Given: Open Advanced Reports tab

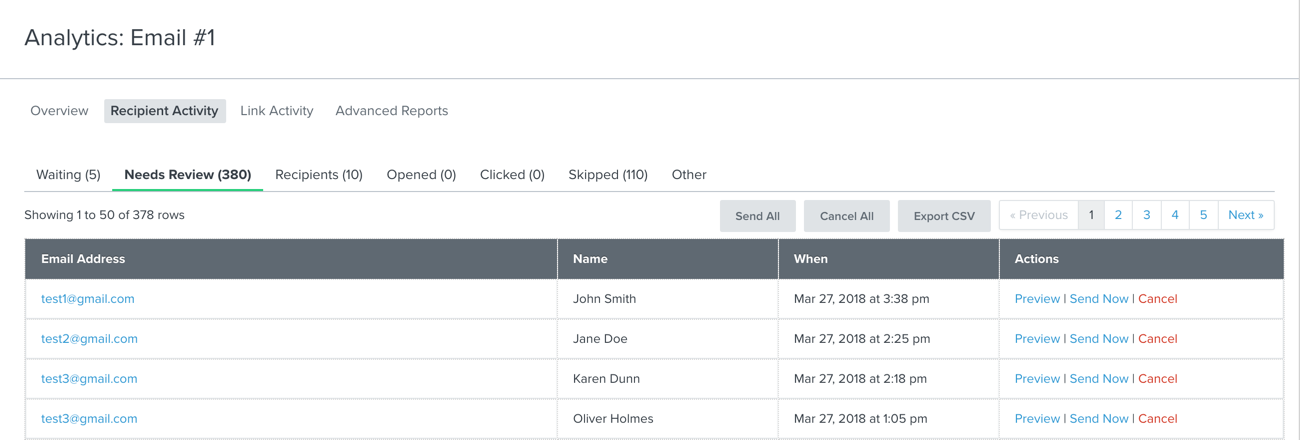Looking at the screenshot, I should pyautogui.click(x=392, y=111).
